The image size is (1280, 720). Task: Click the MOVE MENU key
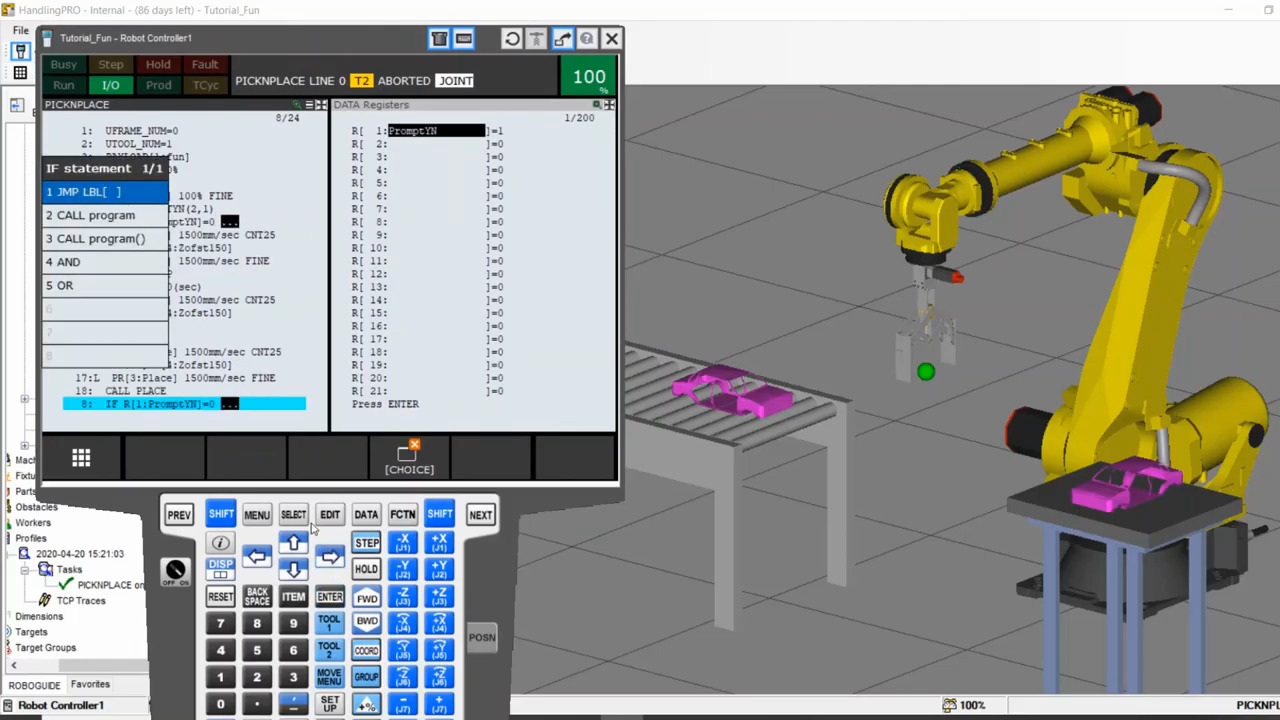click(329, 677)
